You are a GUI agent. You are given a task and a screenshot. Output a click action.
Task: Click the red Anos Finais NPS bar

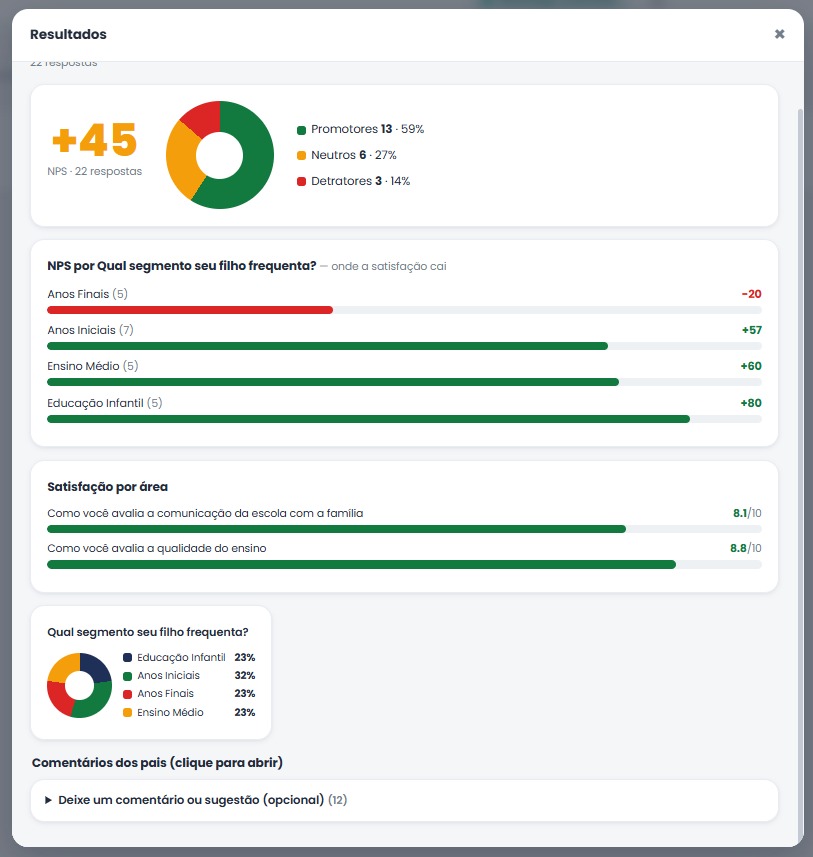190,310
